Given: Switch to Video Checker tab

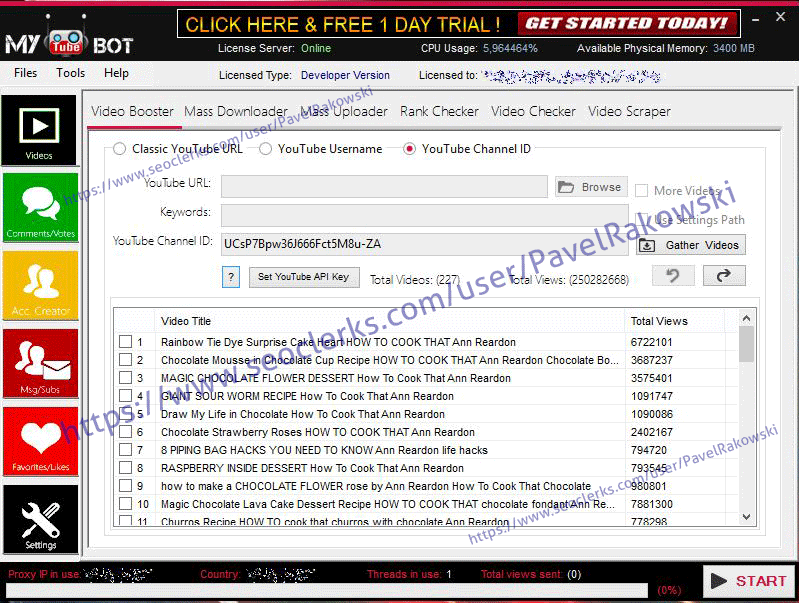Looking at the screenshot, I should (533, 111).
